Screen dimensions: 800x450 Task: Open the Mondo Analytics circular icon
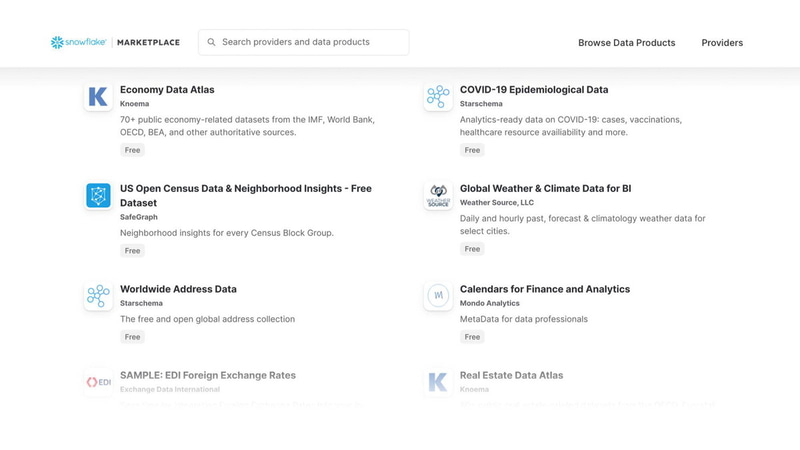pyautogui.click(x=438, y=296)
